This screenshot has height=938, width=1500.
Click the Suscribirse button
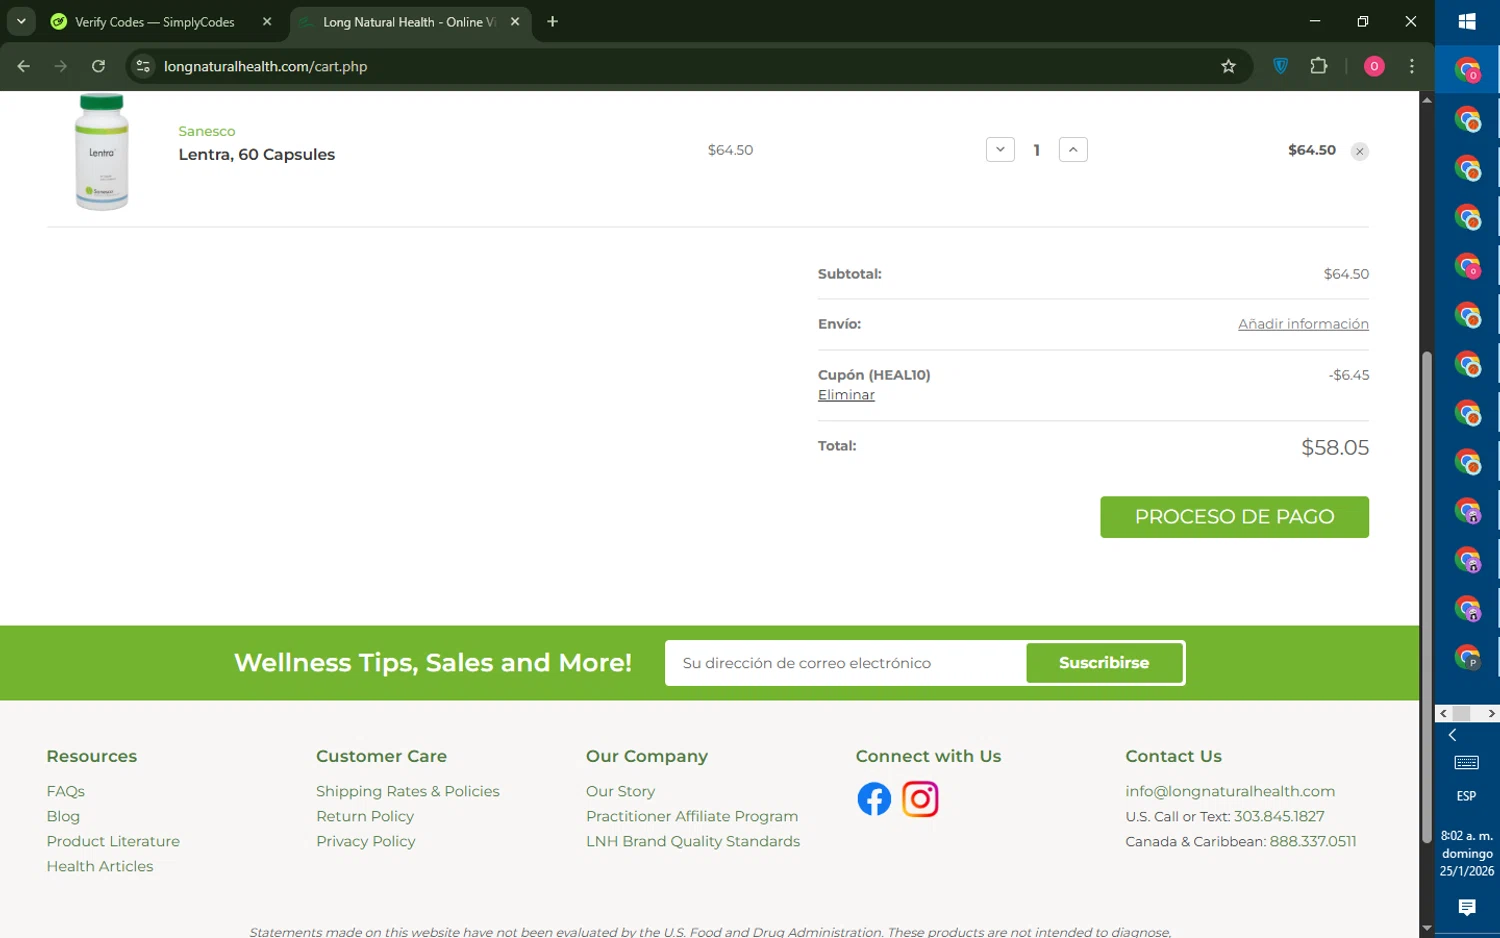pos(1104,663)
